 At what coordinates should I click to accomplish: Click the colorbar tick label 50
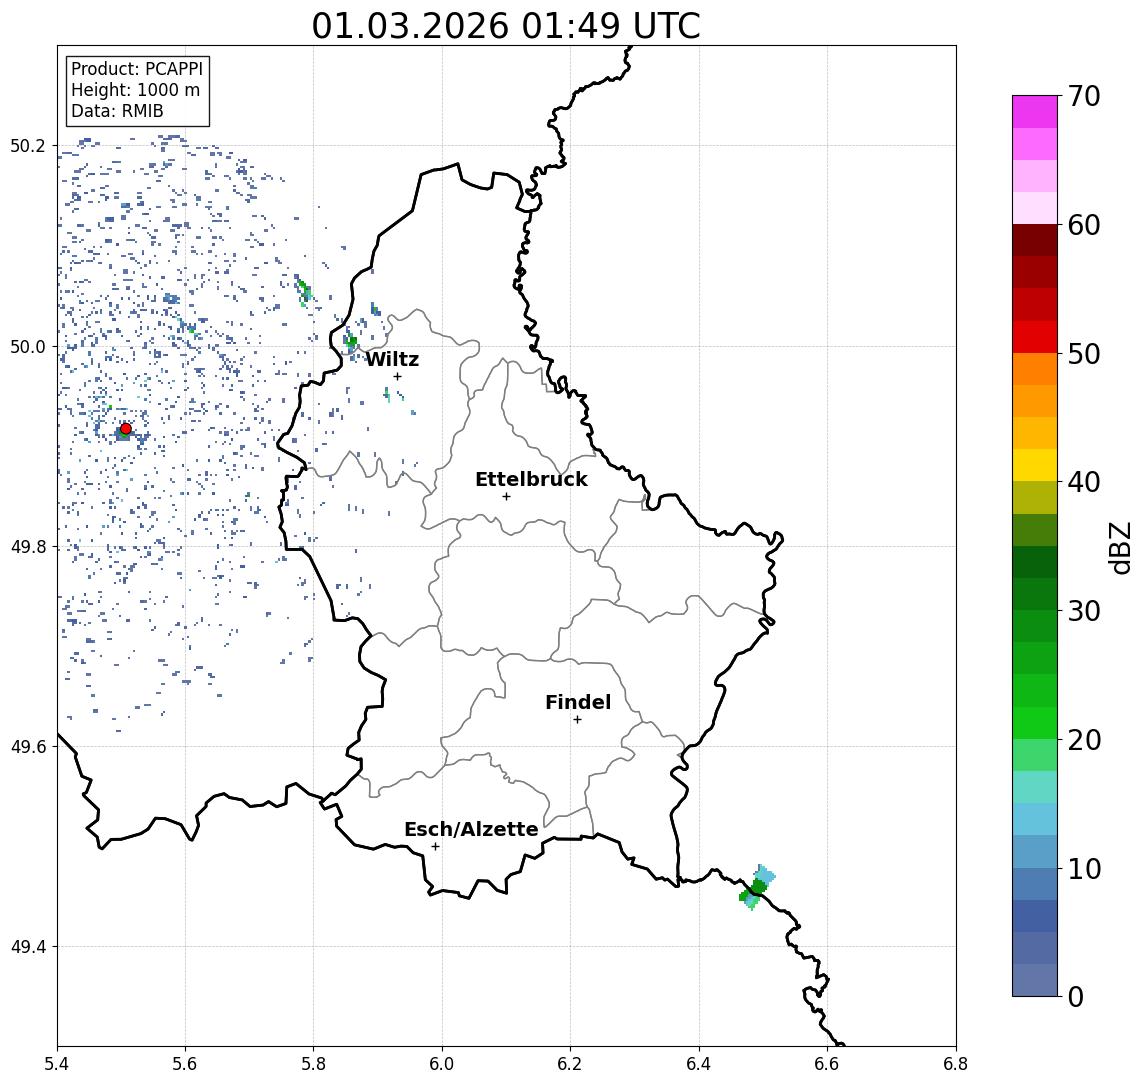coord(1084,354)
